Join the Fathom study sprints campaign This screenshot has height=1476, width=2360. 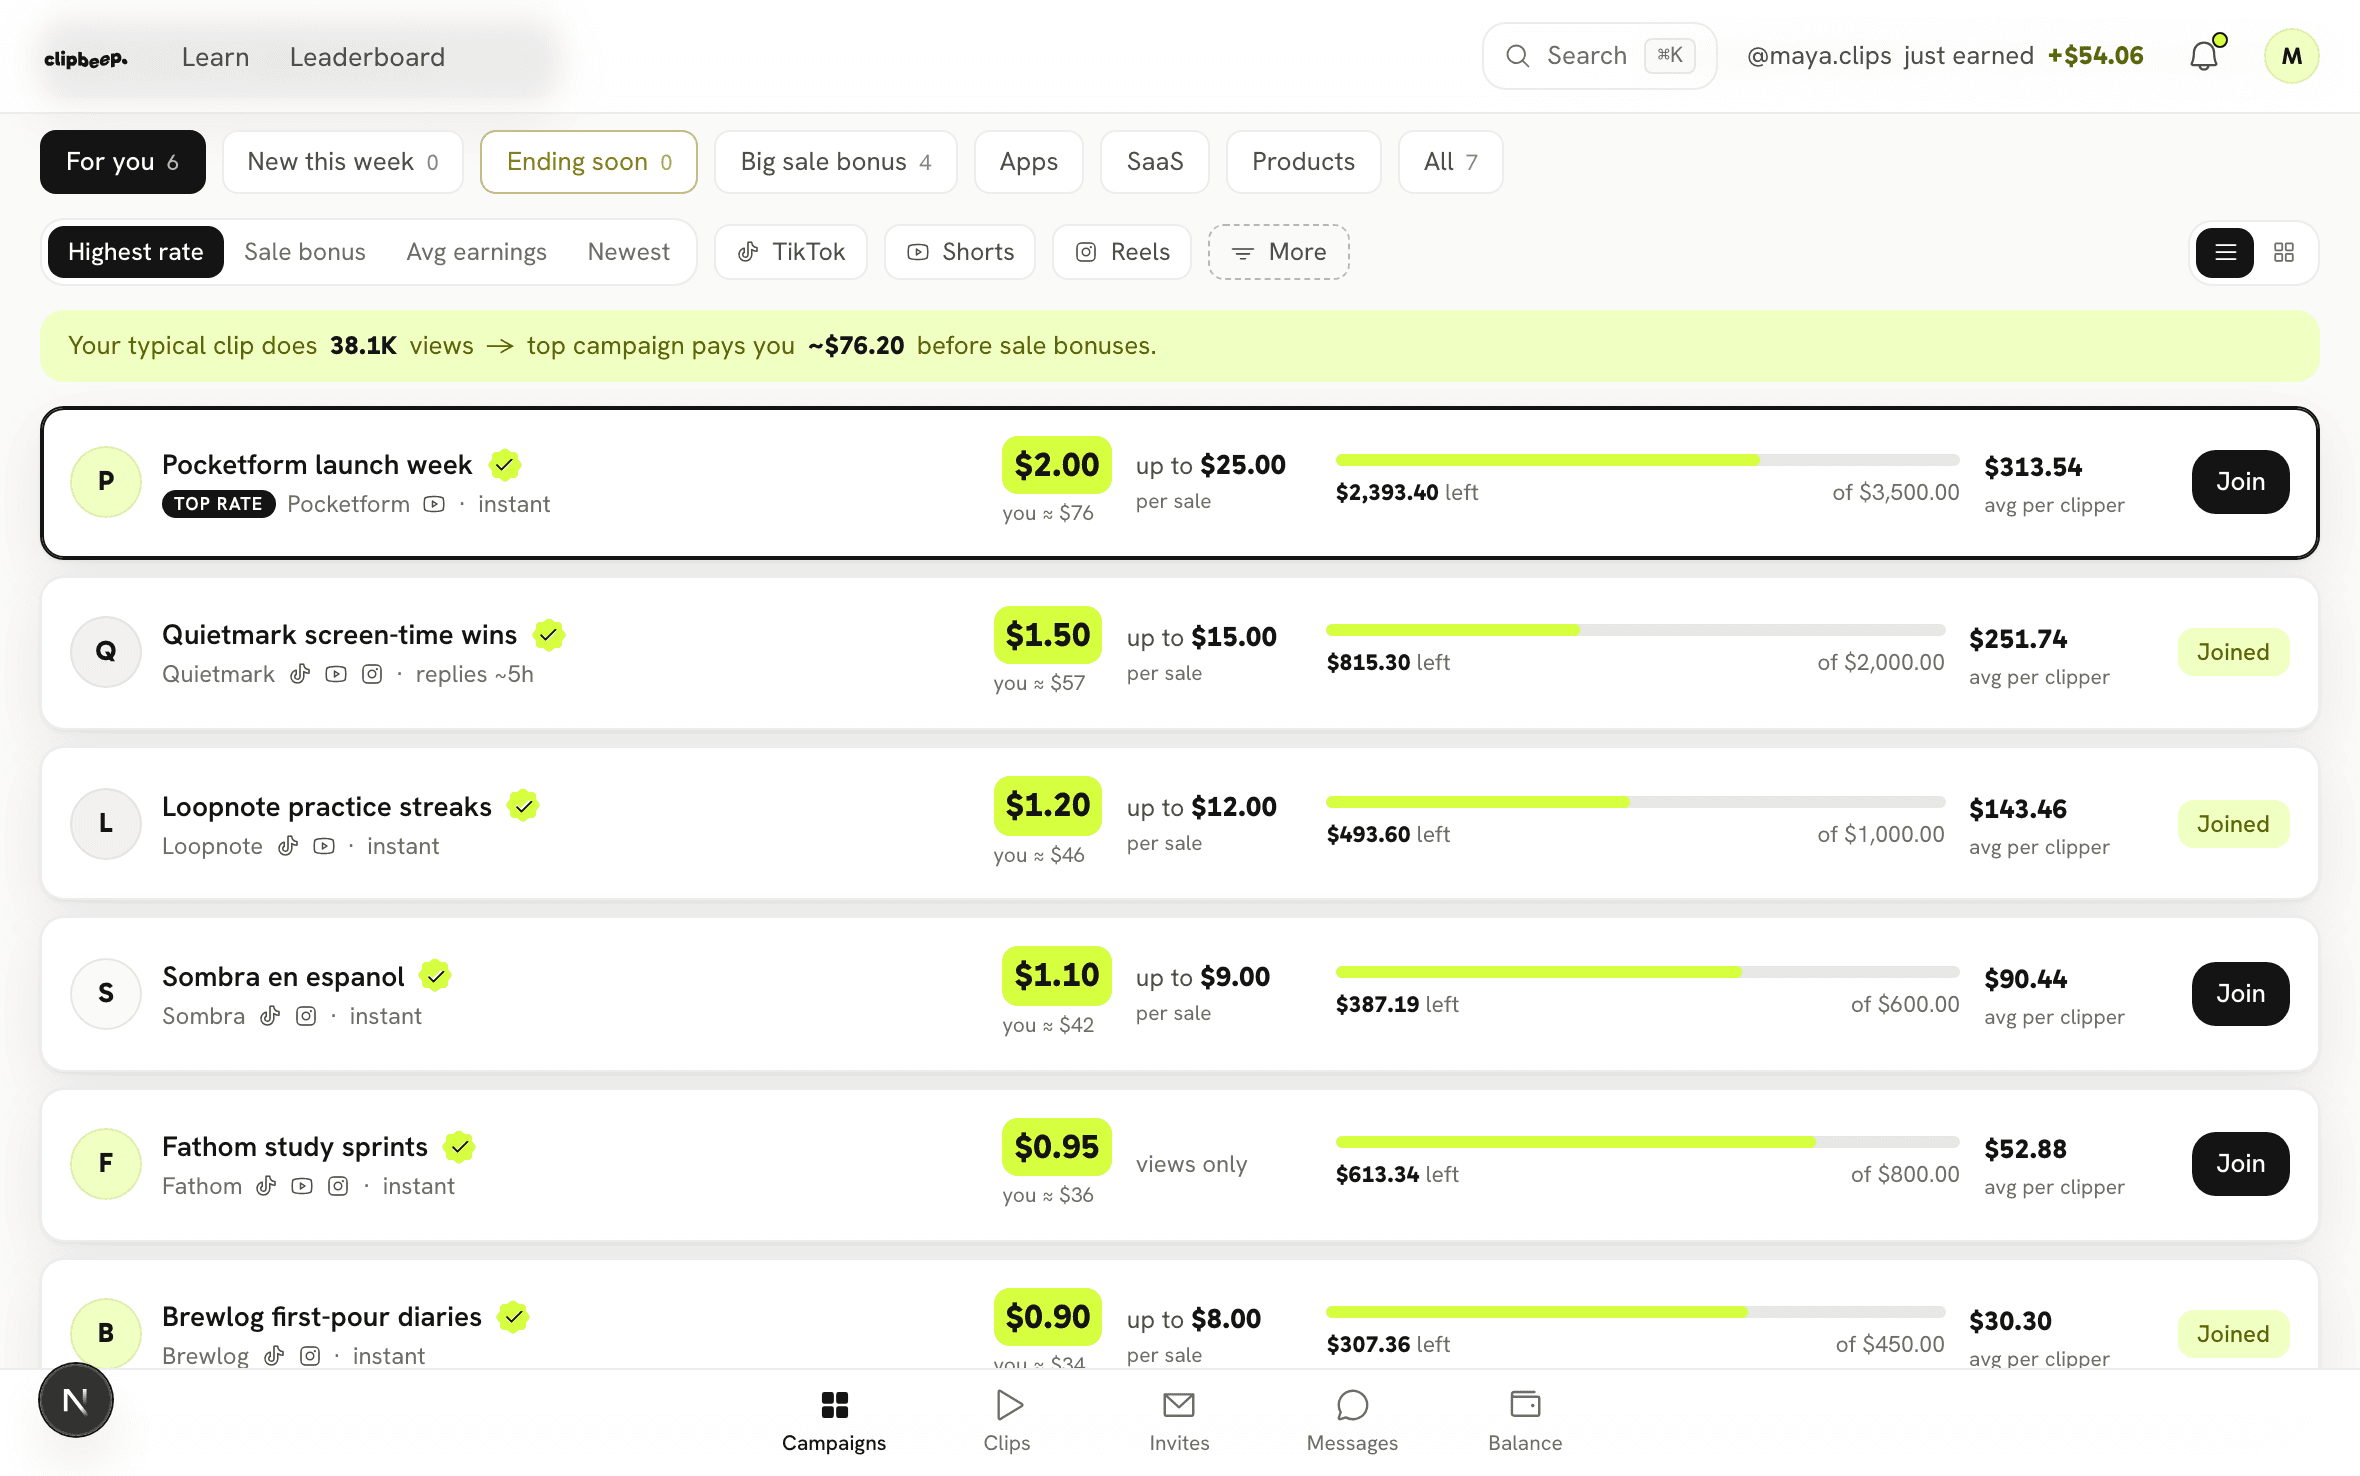click(2241, 1164)
